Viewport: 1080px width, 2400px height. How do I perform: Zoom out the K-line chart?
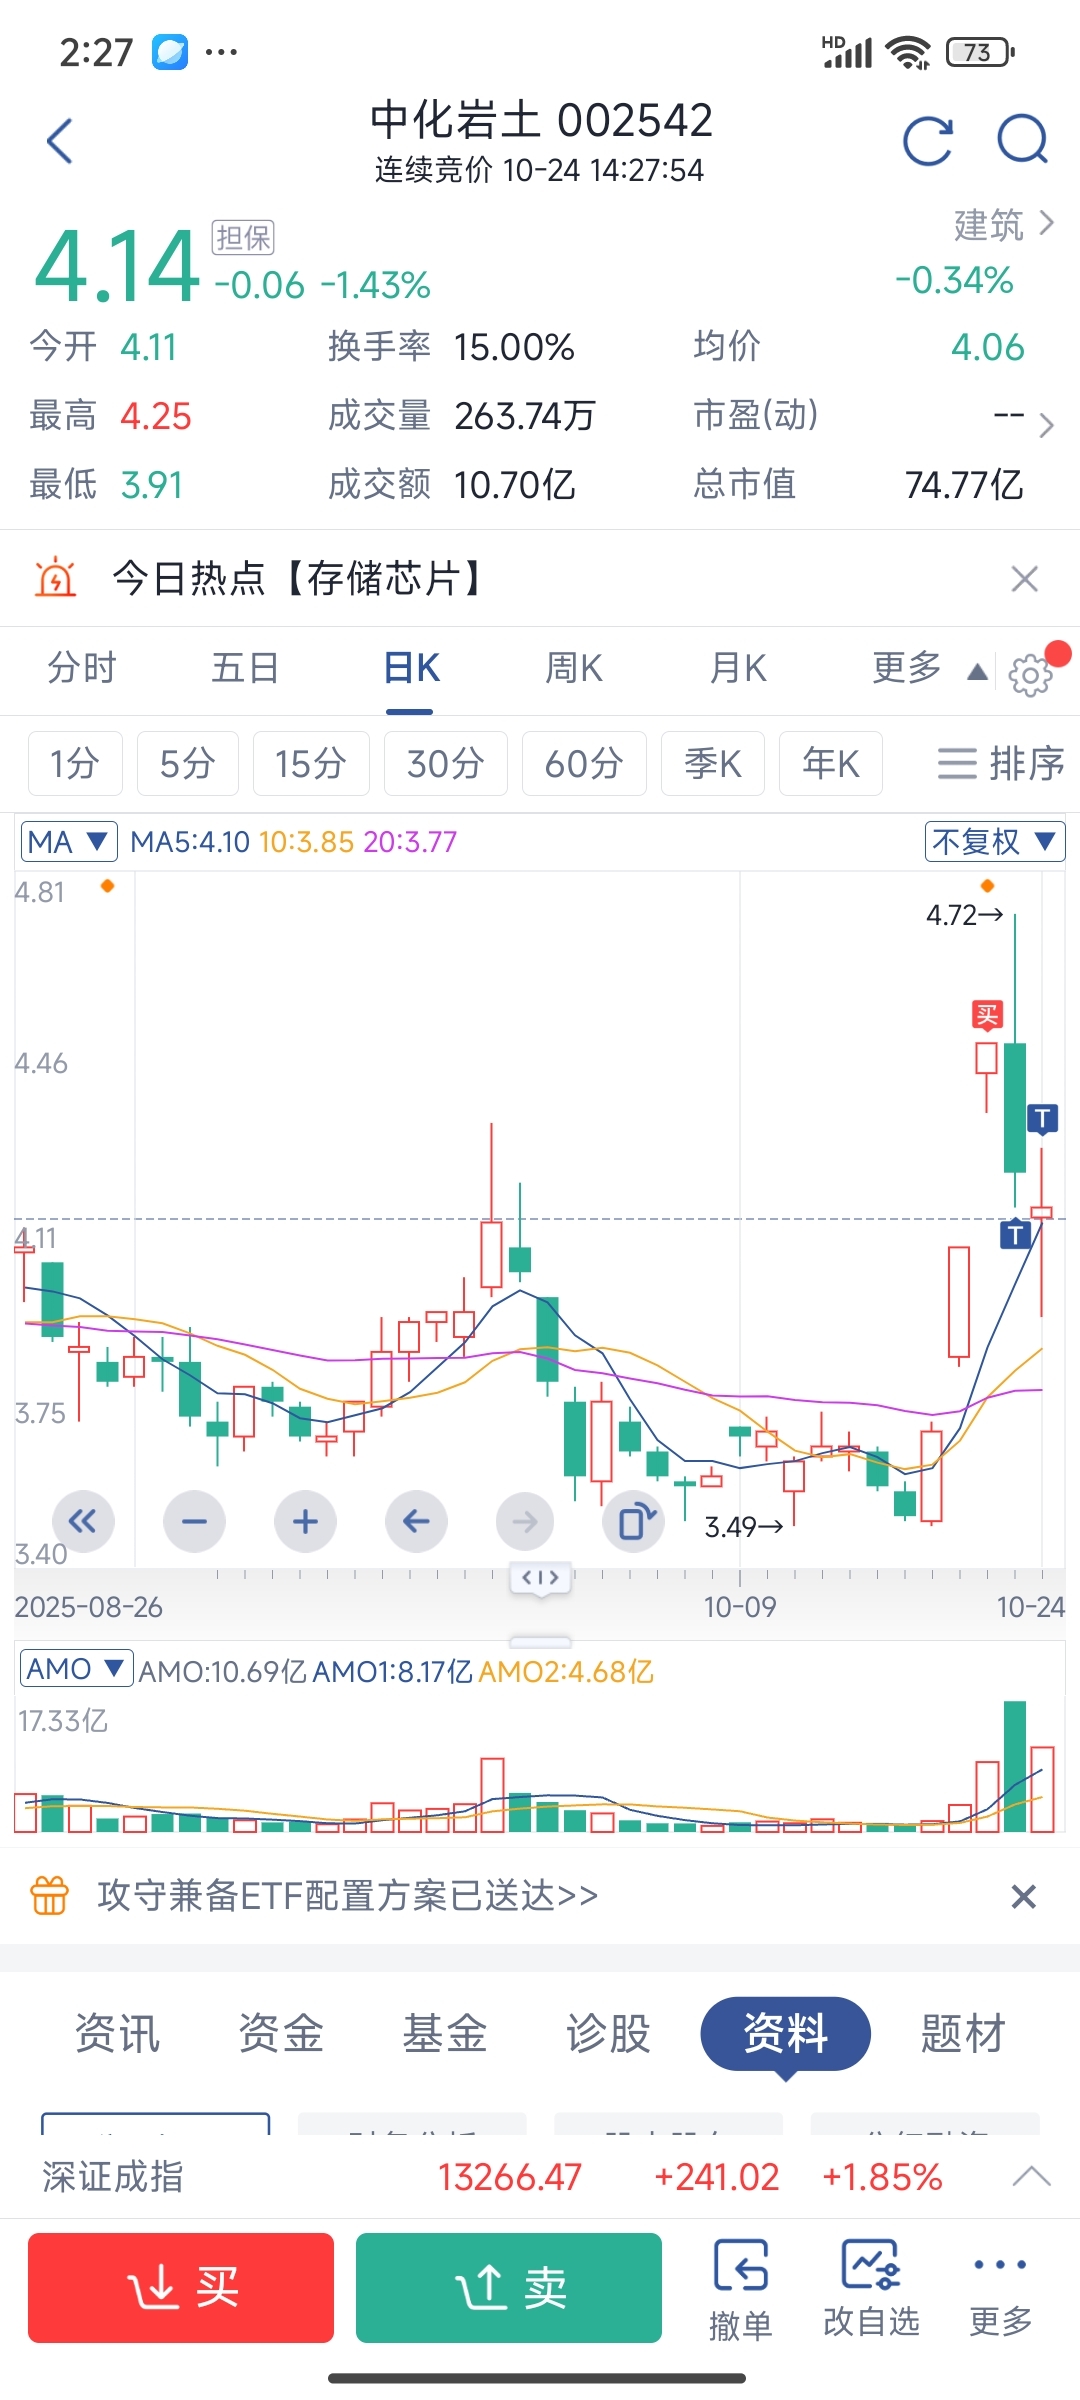[194, 1522]
